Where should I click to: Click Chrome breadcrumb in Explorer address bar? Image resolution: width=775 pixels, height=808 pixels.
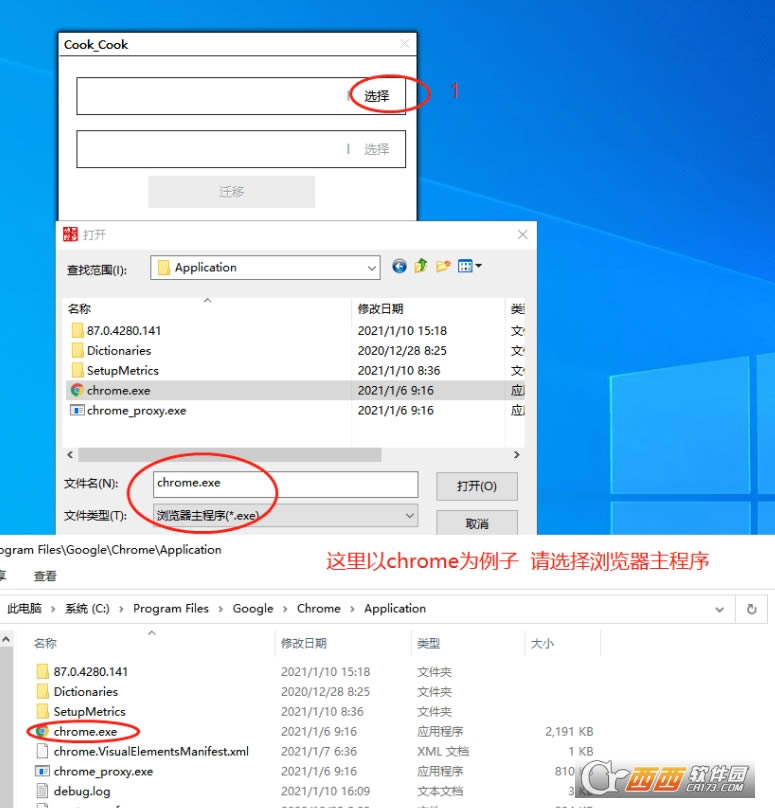[318, 609]
